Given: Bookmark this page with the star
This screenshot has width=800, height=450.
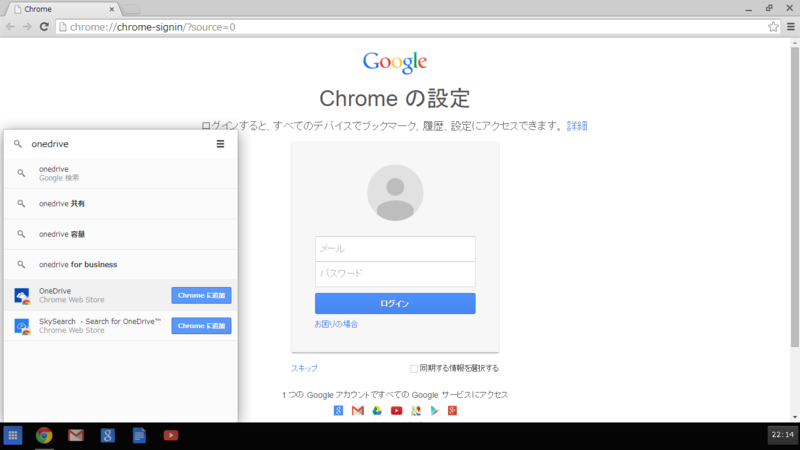Looking at the screenshot, I should 773,27.
